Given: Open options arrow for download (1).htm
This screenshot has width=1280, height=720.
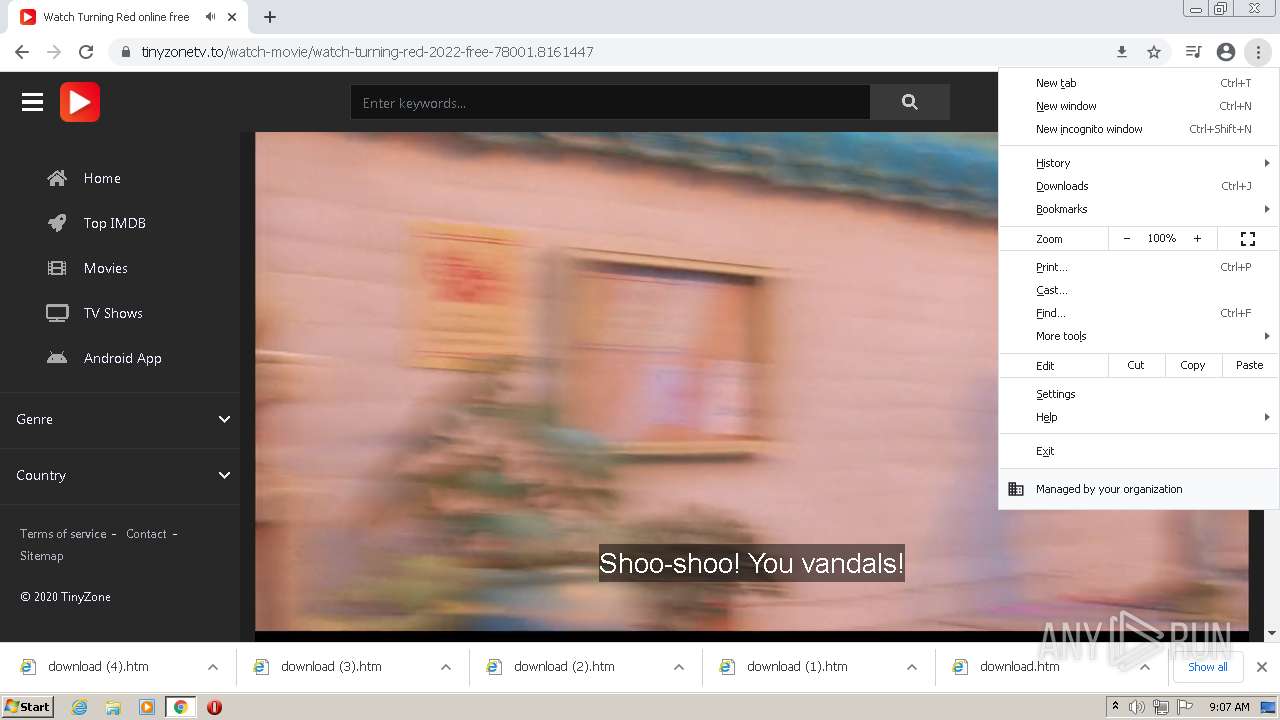Looking at the screenshot, I should coord(912,667).
